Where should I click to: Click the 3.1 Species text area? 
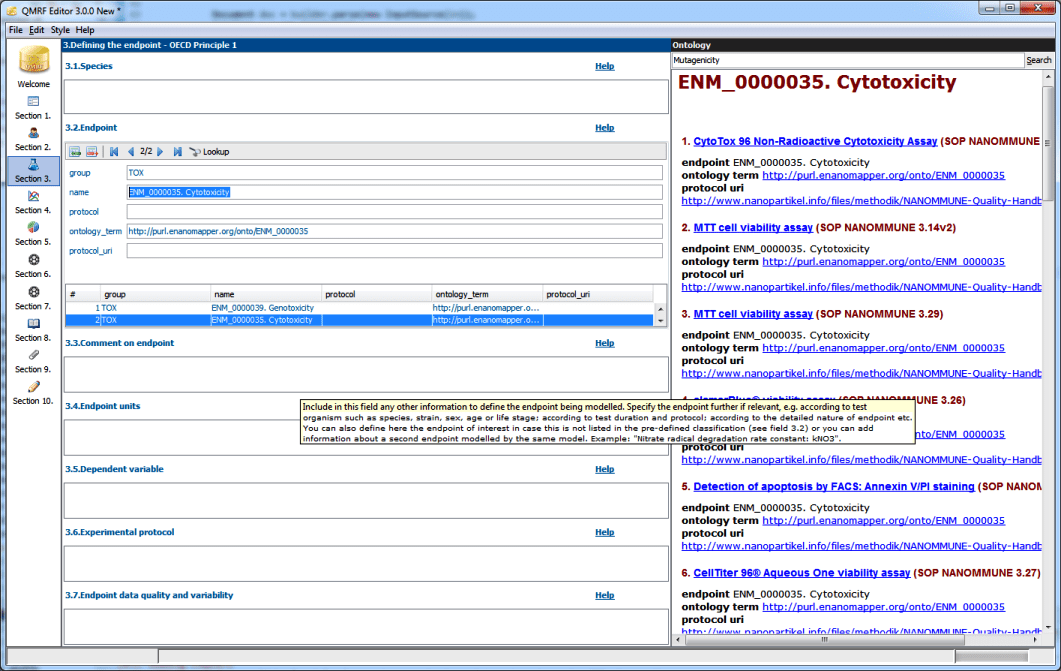pos(366,97)
